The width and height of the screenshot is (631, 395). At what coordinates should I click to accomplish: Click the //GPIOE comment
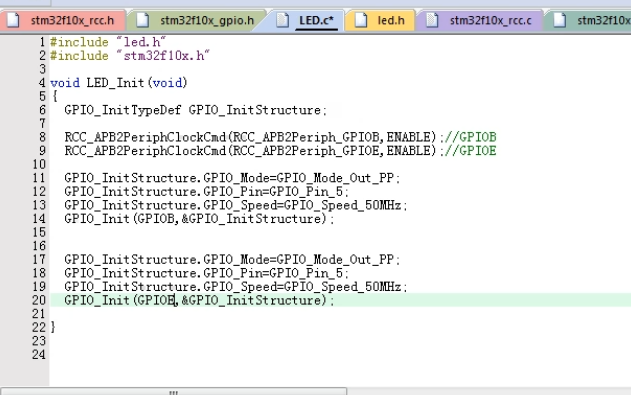(x=470, y=151)
